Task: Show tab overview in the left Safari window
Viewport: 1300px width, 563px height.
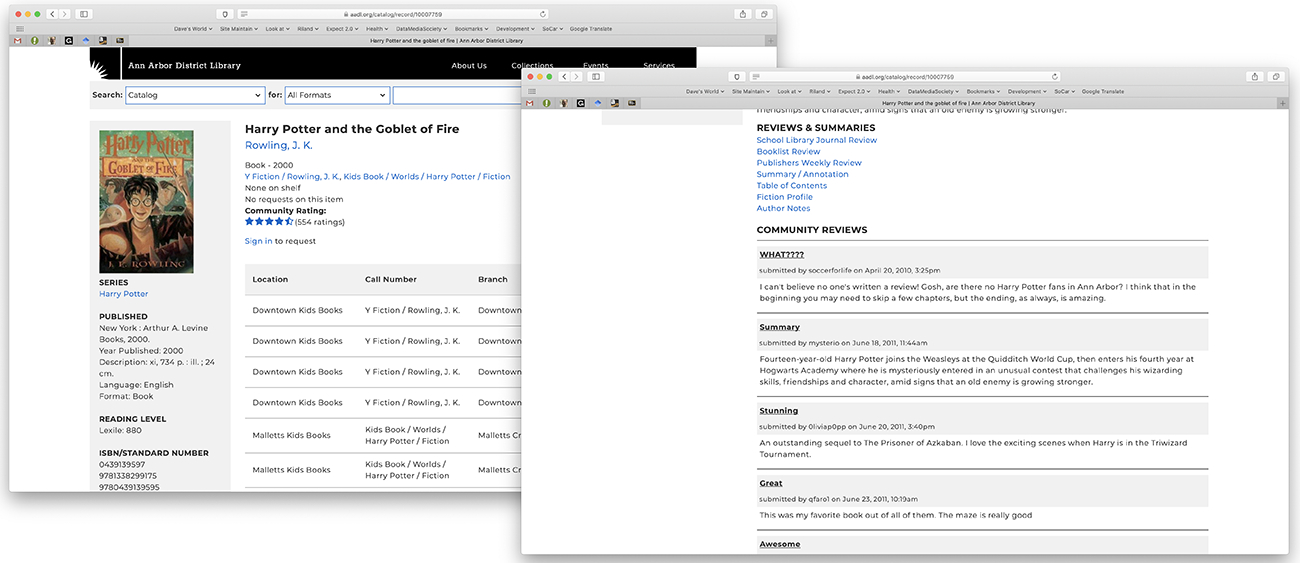Action: pyautogui.click(x=764, y=14)
